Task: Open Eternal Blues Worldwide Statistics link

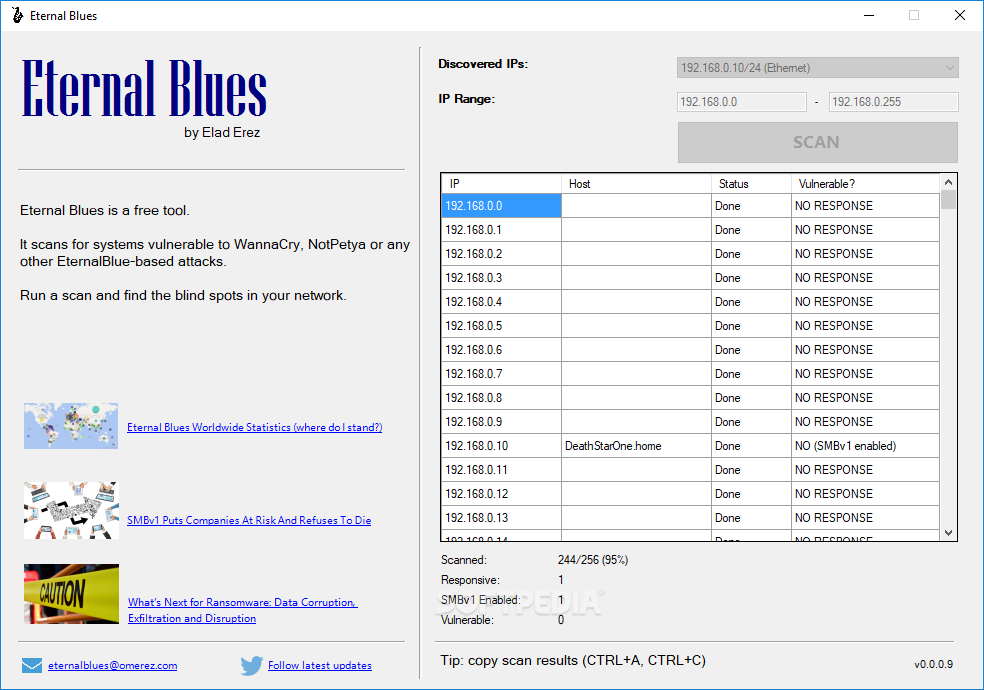Action: [x=255, y=427]
